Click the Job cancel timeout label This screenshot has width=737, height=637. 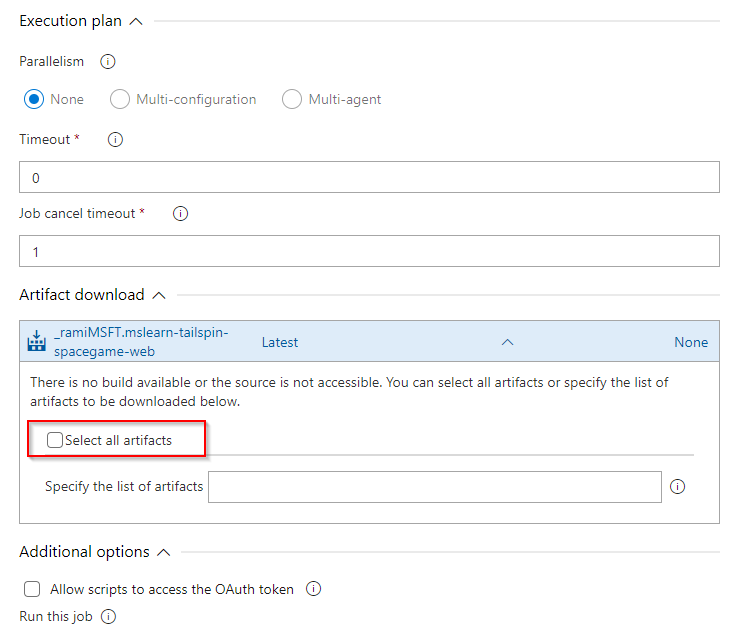(x=77, y=213)
